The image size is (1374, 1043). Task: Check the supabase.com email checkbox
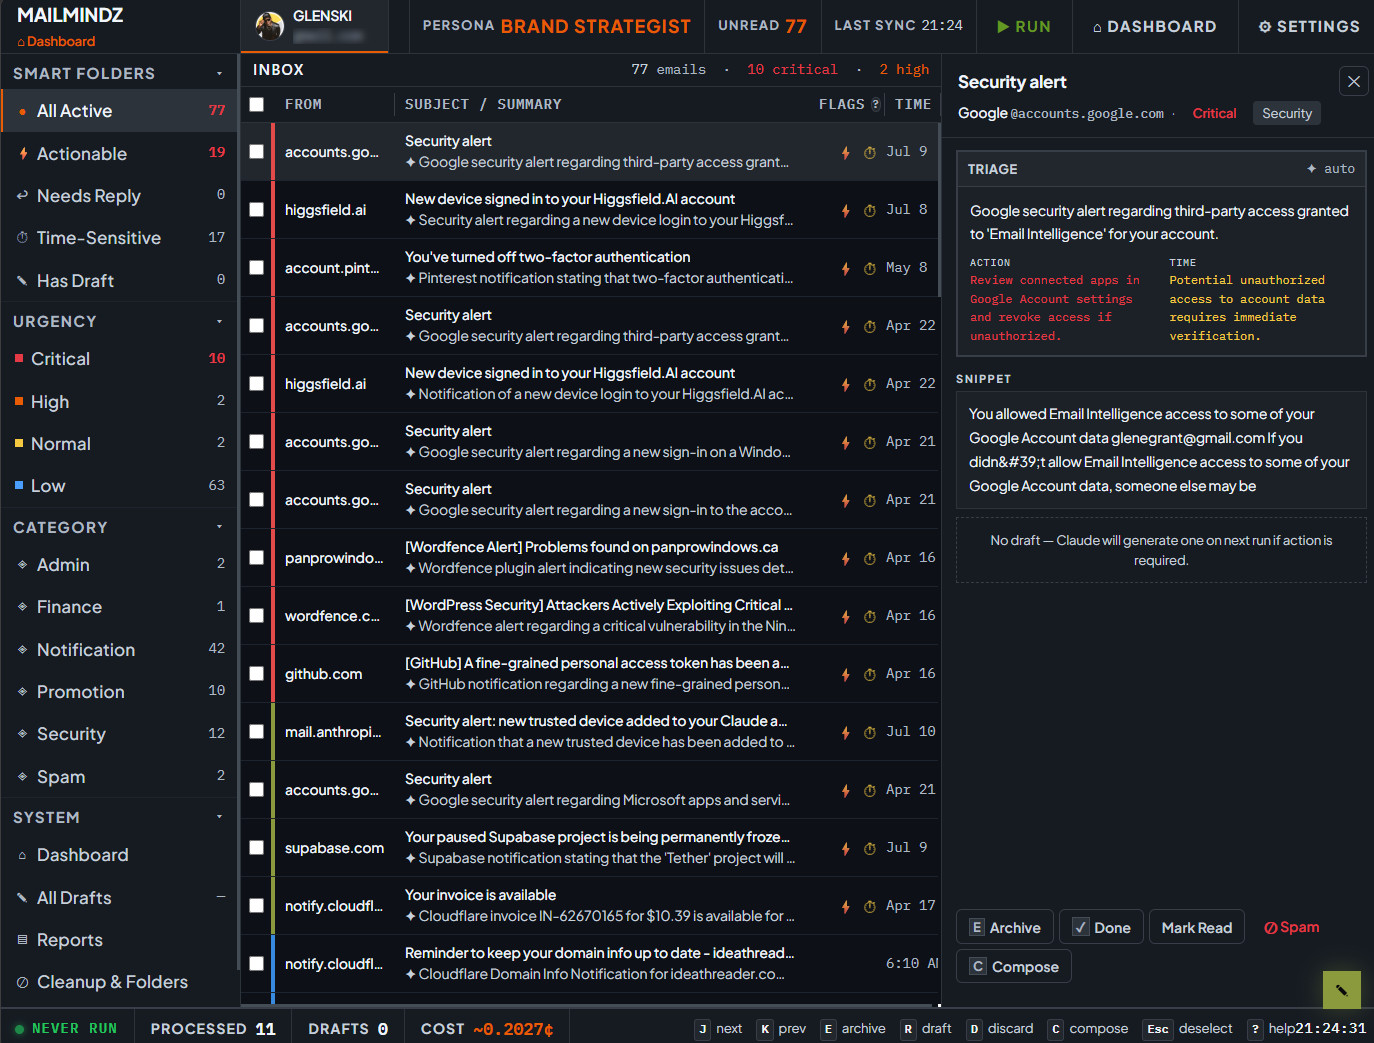click(x=257, y=848)
